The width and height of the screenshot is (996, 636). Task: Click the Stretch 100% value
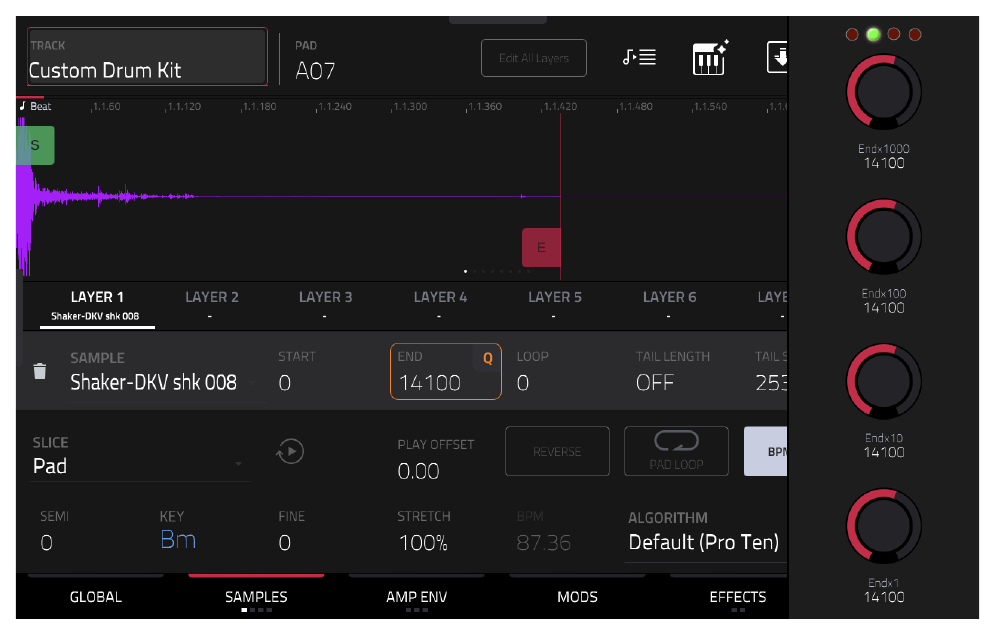423,543
